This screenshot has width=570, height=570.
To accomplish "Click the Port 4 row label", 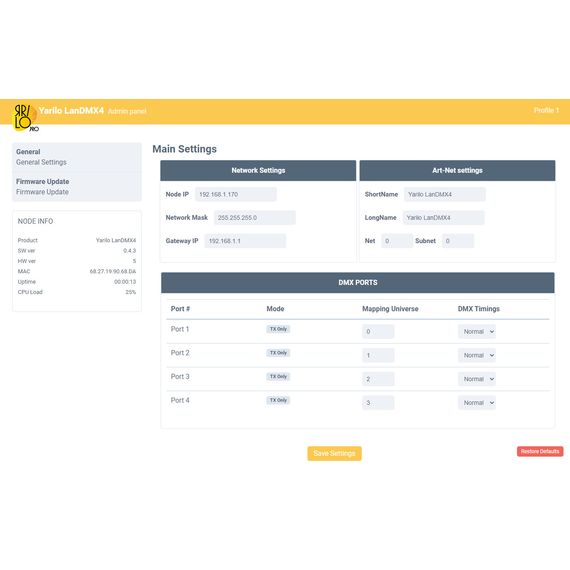I will [180, 400].
